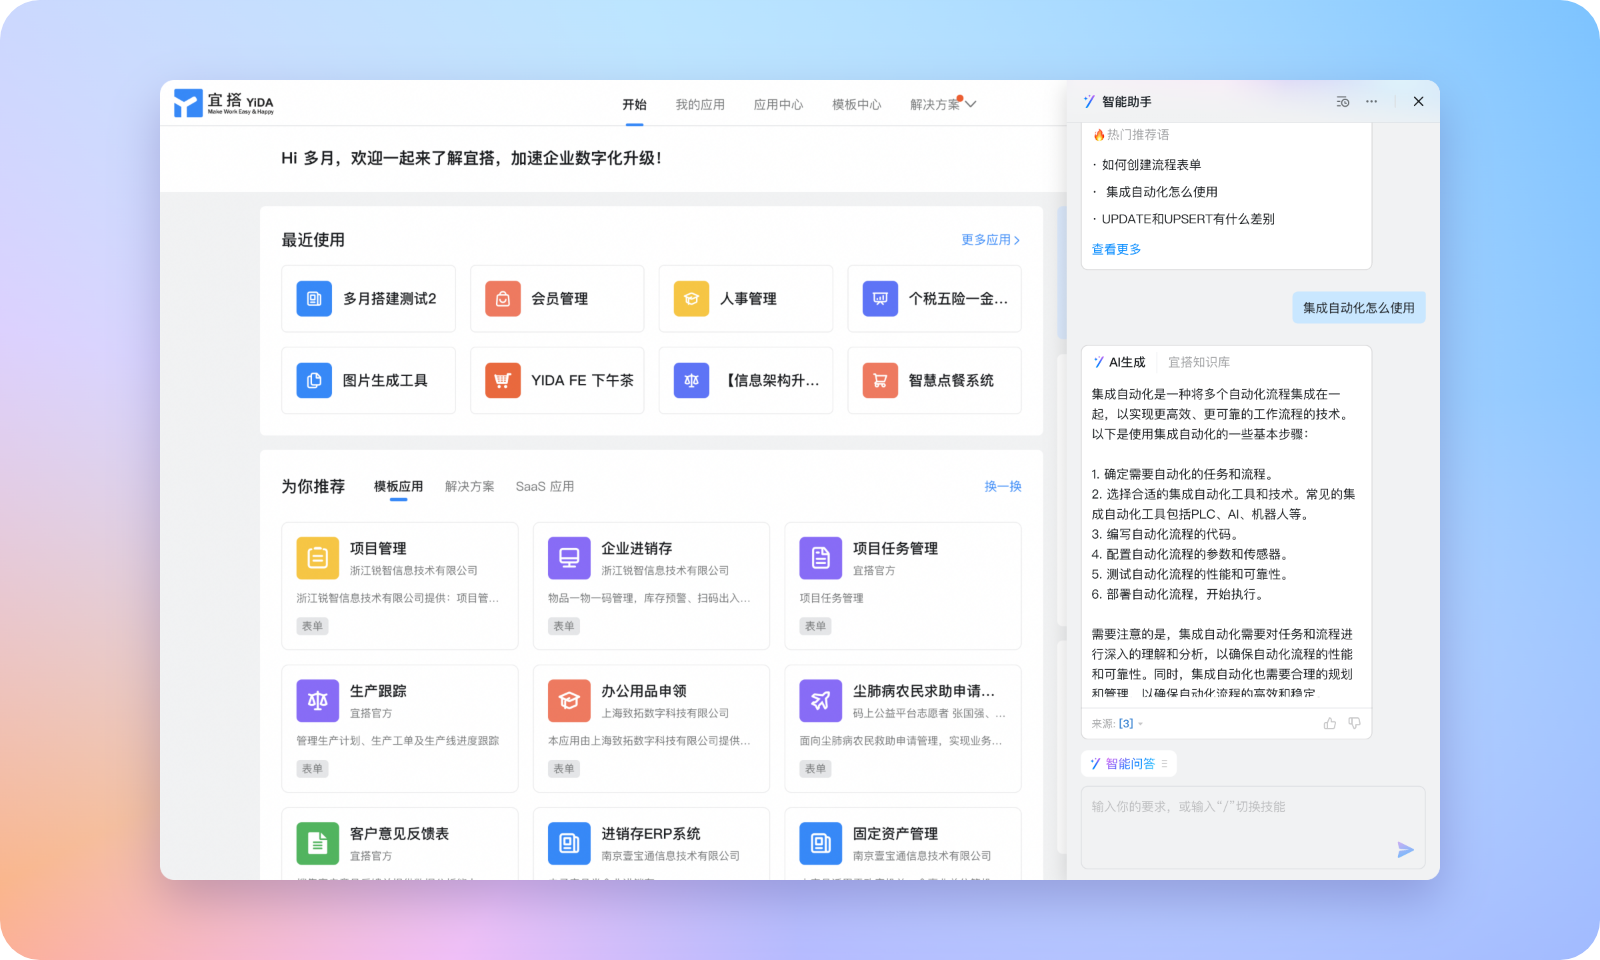Open the 智慧点餐系统 app icon
Image resolution: width=1600 pixels, height=960 pixels.
(880, 380)
